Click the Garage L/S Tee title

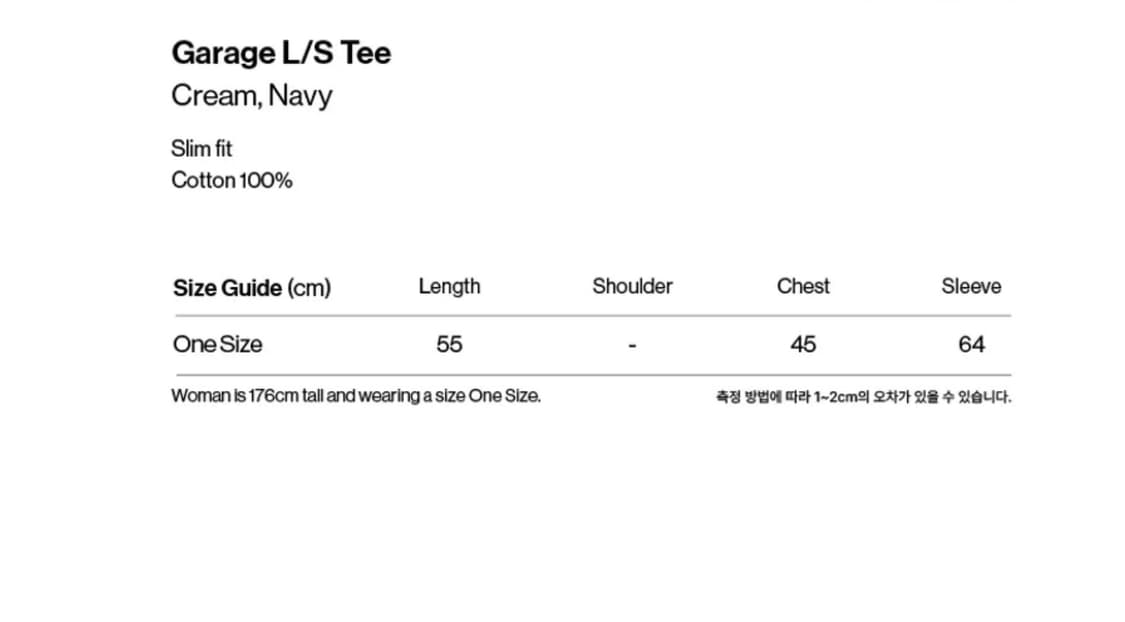point(281,53)
